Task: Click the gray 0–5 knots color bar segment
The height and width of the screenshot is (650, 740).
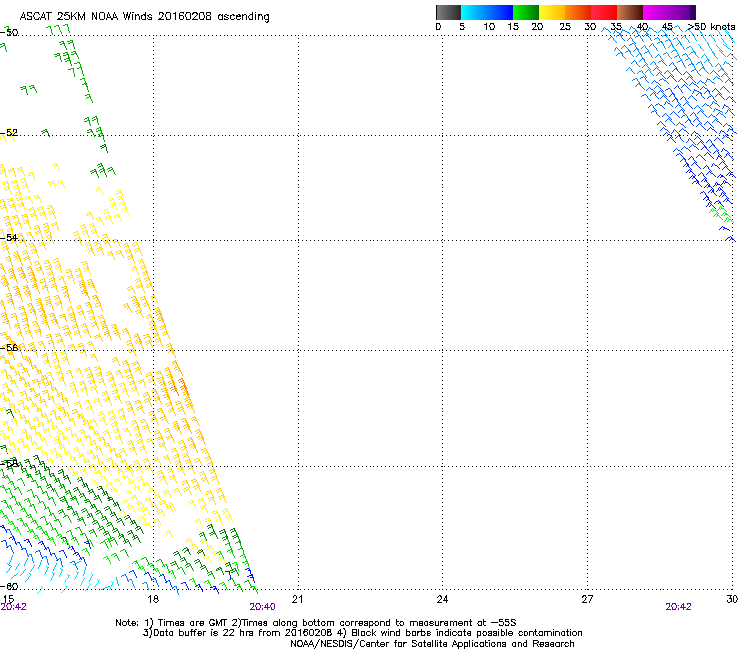Action: [448, 12]
